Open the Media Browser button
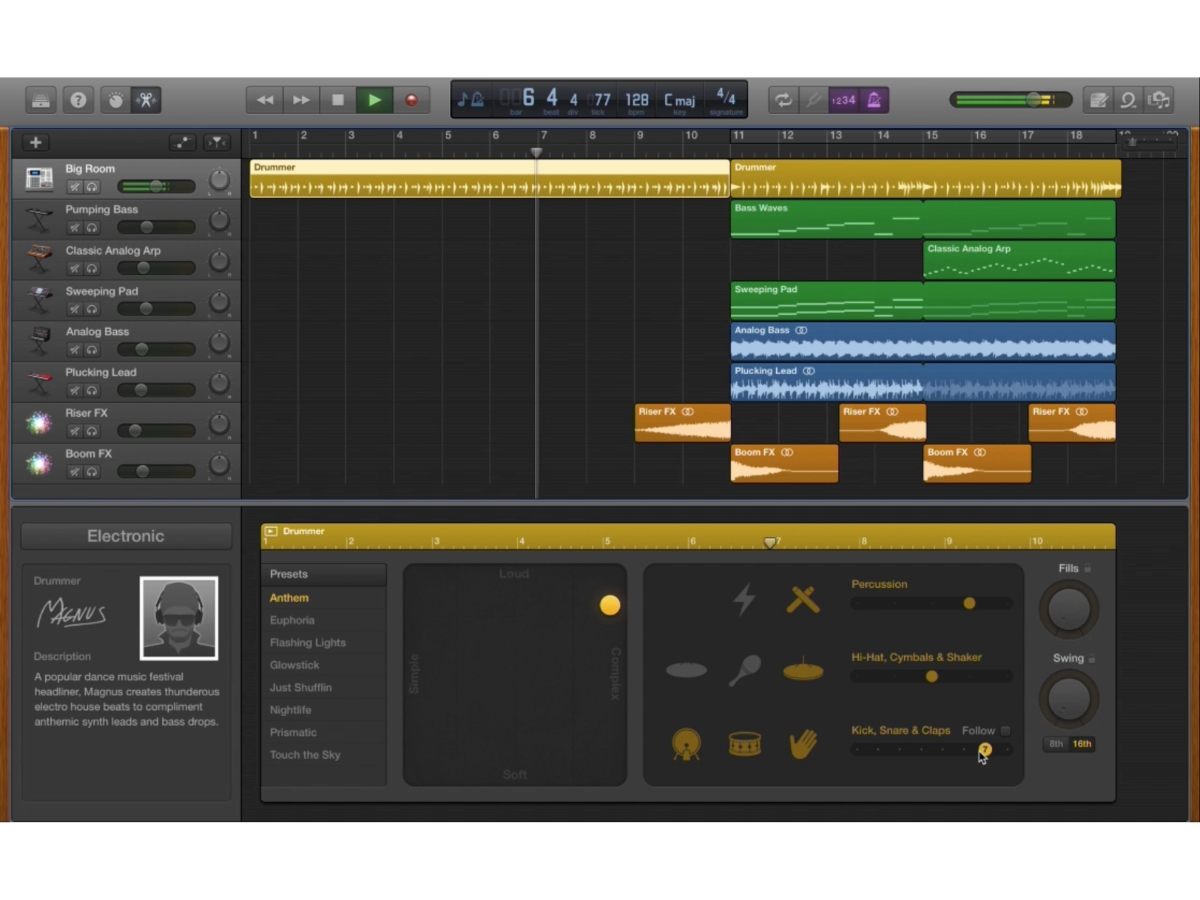Screen dimensions: 1200x900 coord(1159,100)
